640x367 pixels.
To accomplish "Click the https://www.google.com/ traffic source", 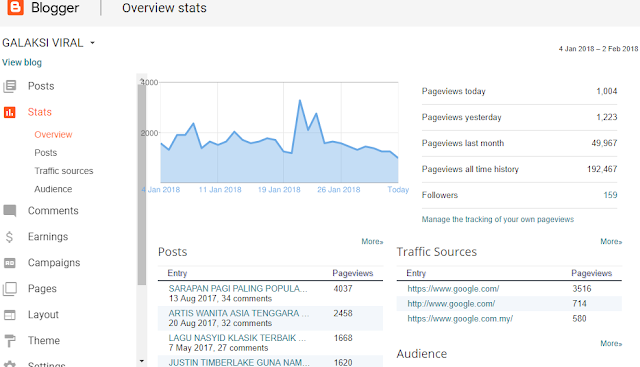I will point(453,289).
